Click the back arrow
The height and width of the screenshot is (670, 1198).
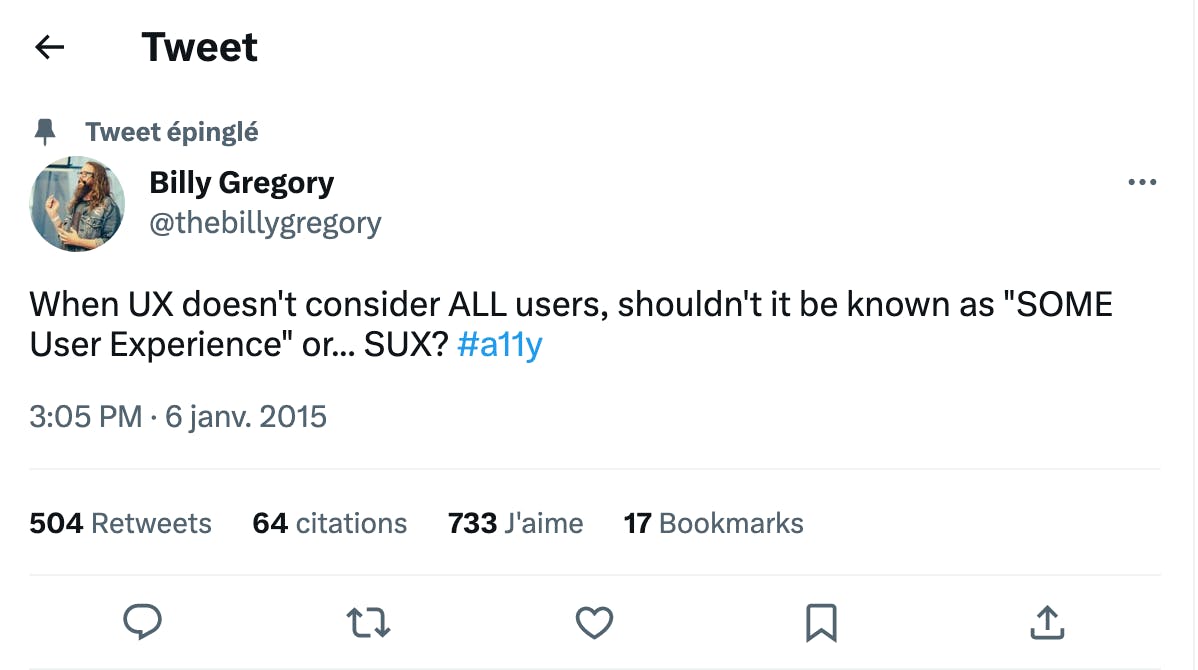click(x=49, y=47)
